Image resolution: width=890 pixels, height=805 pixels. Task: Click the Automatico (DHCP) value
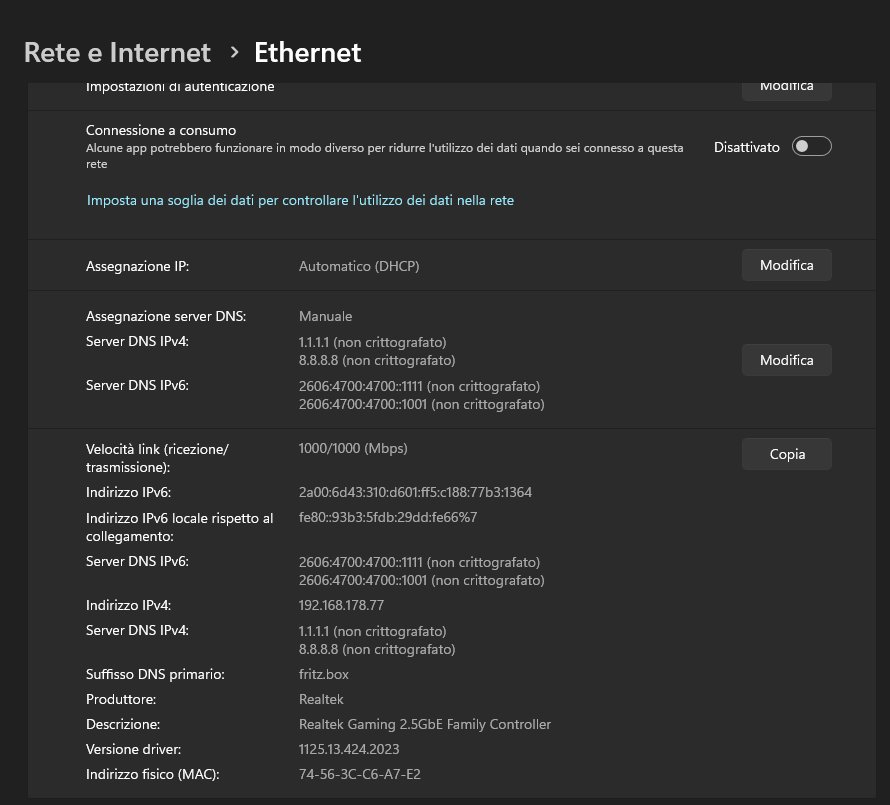pyautogui.click(x=359, y=266)
